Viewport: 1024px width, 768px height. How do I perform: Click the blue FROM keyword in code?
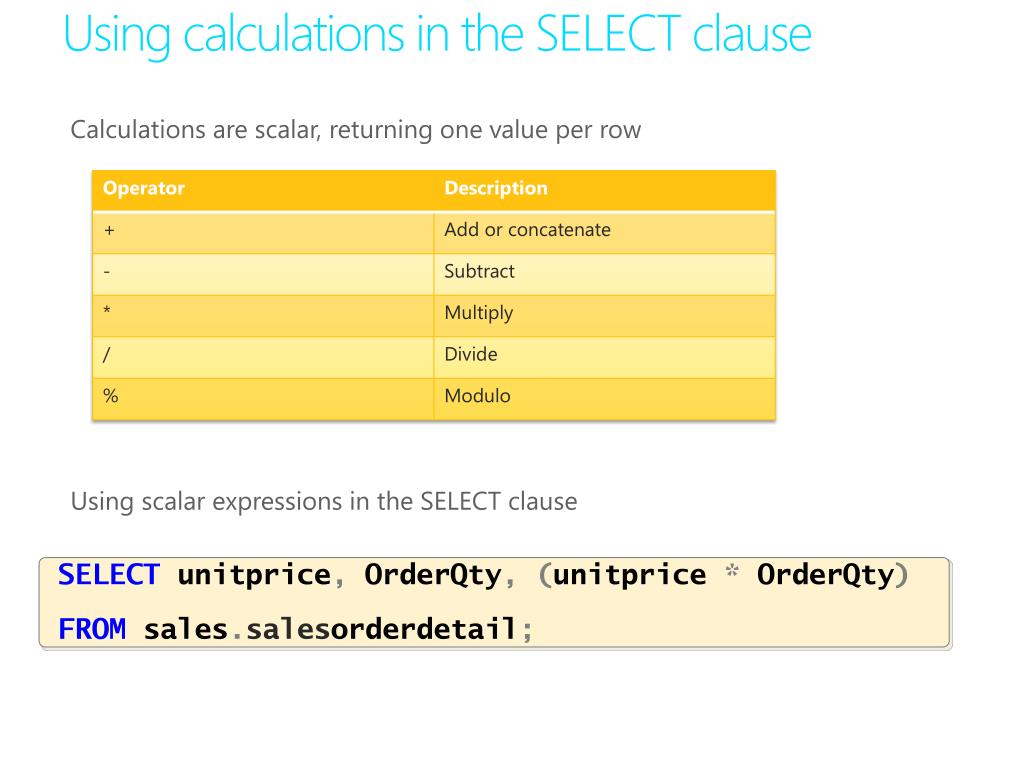[x=91, y=630]
